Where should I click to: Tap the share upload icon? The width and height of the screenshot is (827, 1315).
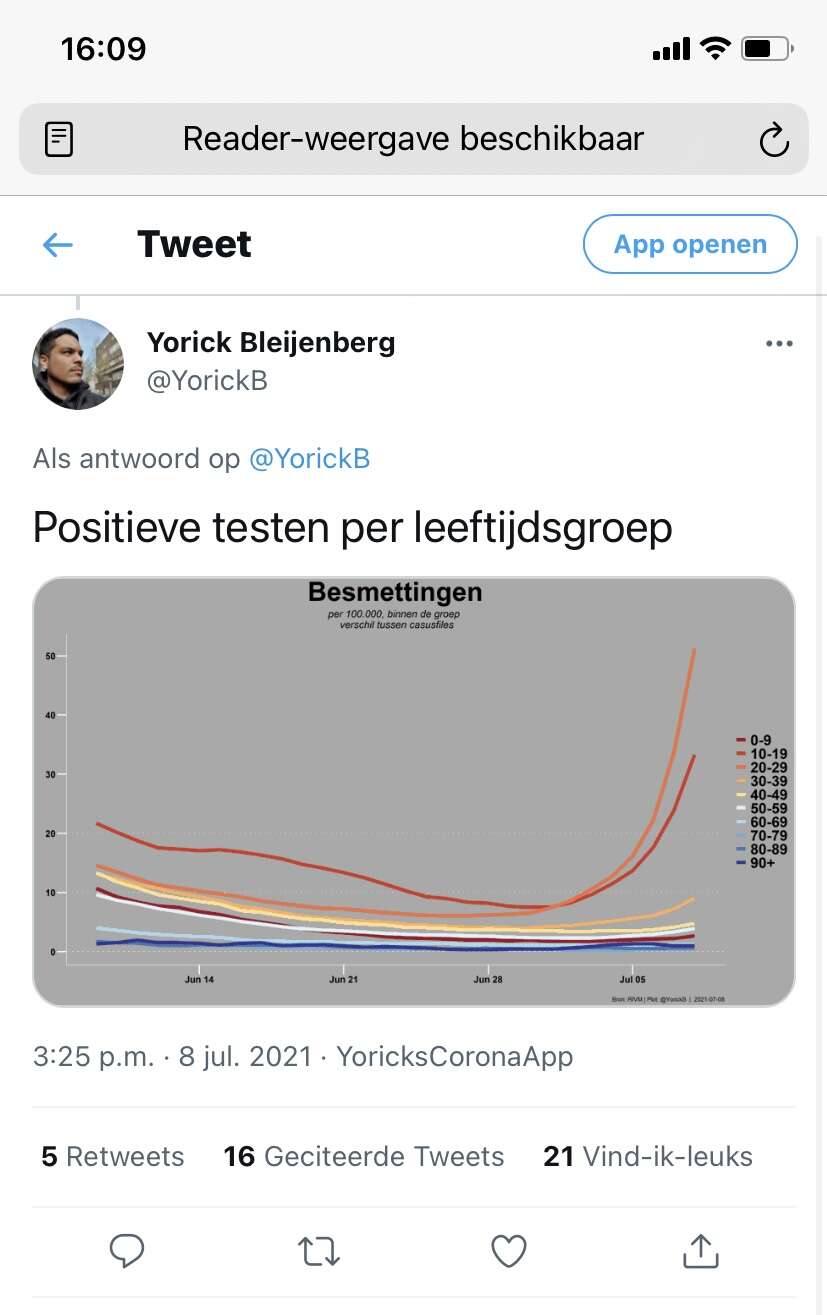(700, 1249)
